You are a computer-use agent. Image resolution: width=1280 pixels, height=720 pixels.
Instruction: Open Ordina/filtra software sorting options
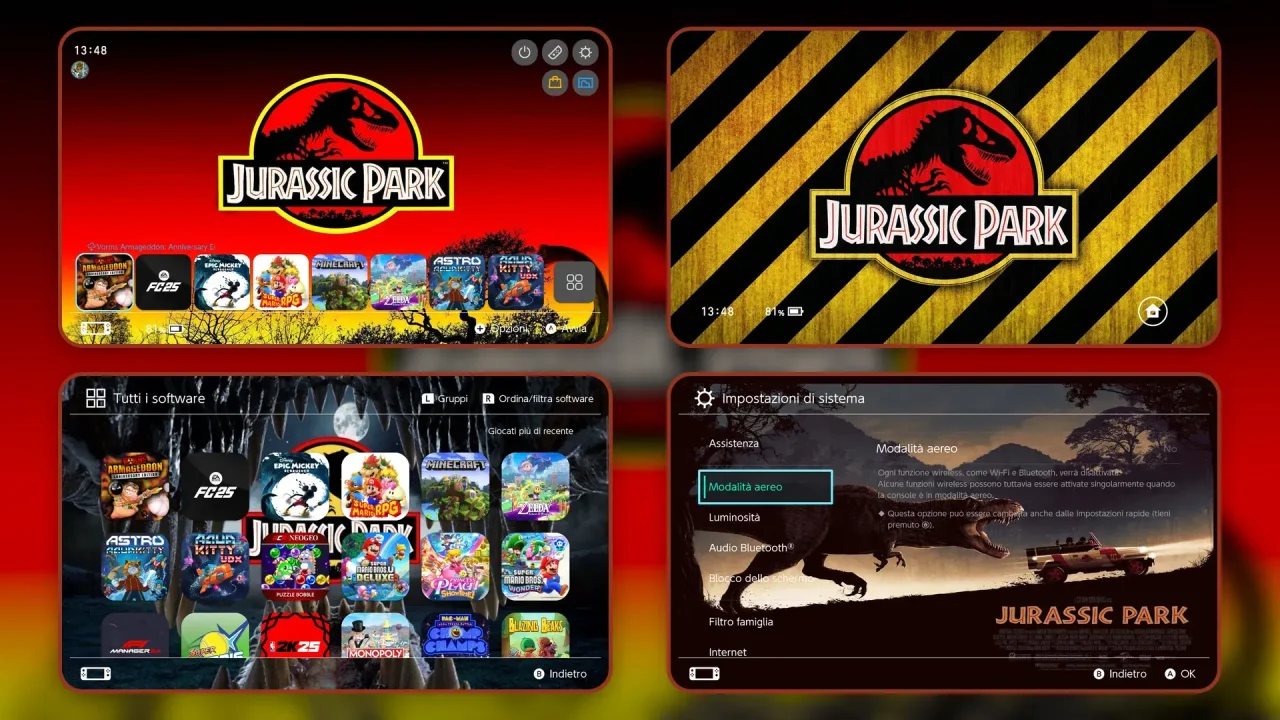[538, 398]
